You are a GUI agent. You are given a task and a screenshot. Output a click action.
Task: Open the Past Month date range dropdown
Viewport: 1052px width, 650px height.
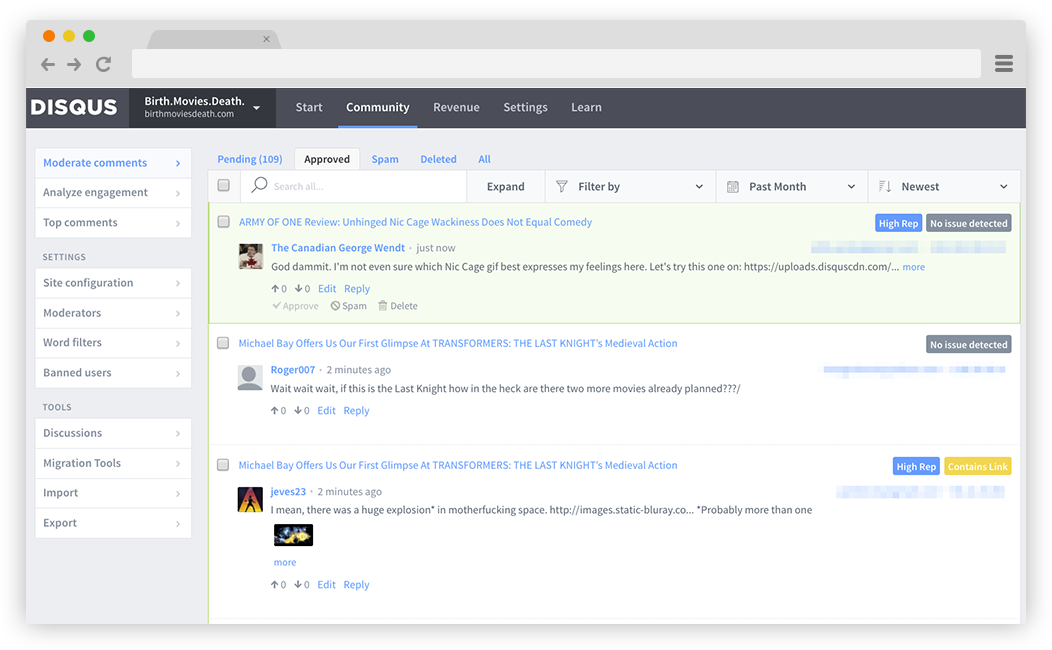(792, 186)
